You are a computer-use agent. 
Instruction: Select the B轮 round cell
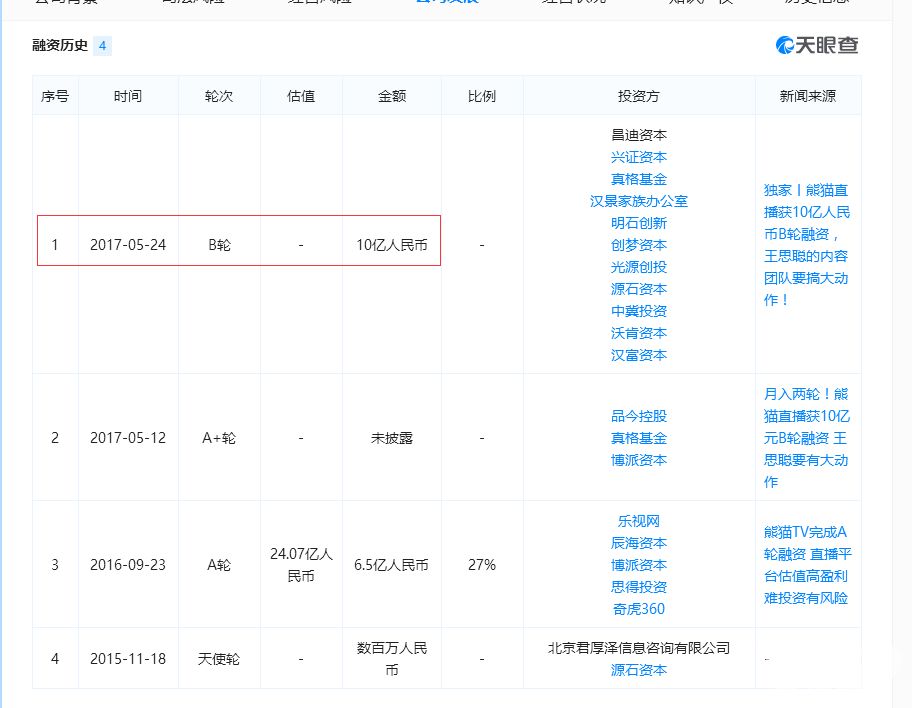coord(219,245)
